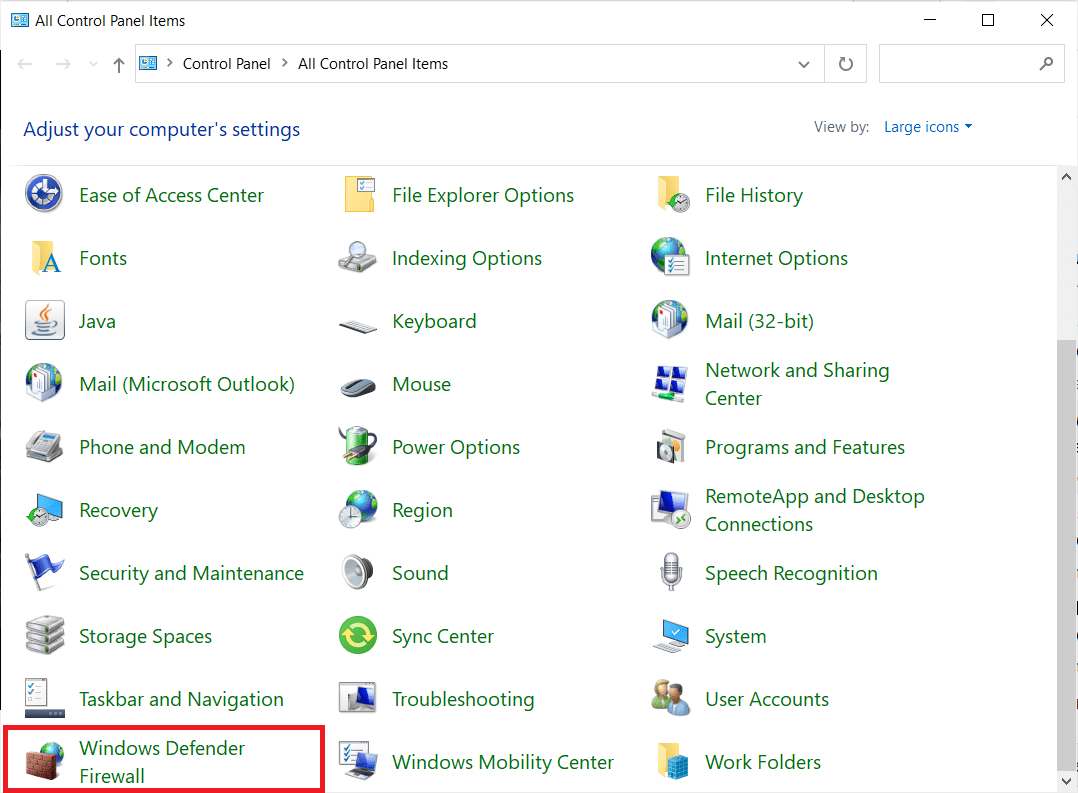Image resolution: width=1078 pixels, height=793 pixels.
Task: Open the address bar history dropdown arrow
Action: click(x=804, y=64)
